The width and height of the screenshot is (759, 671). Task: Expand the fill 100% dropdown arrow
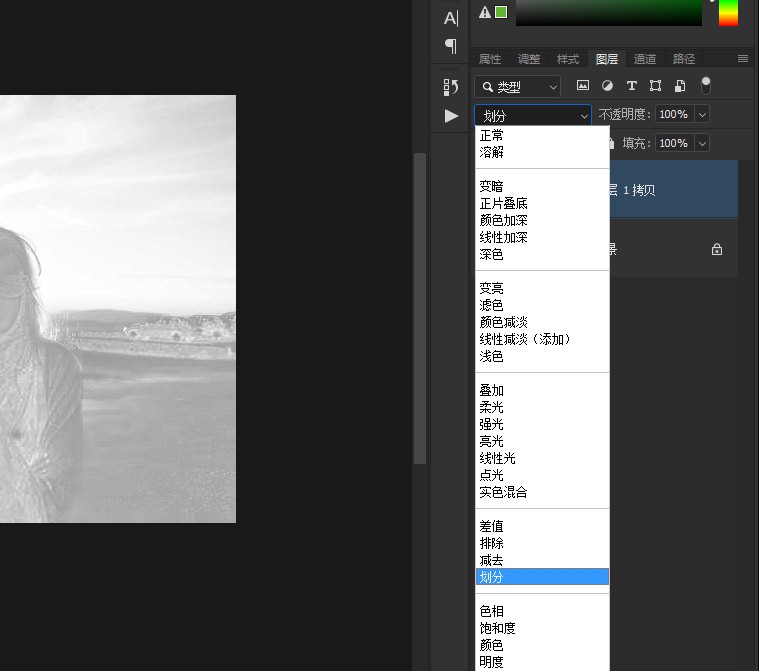click(x=702, y=144)
